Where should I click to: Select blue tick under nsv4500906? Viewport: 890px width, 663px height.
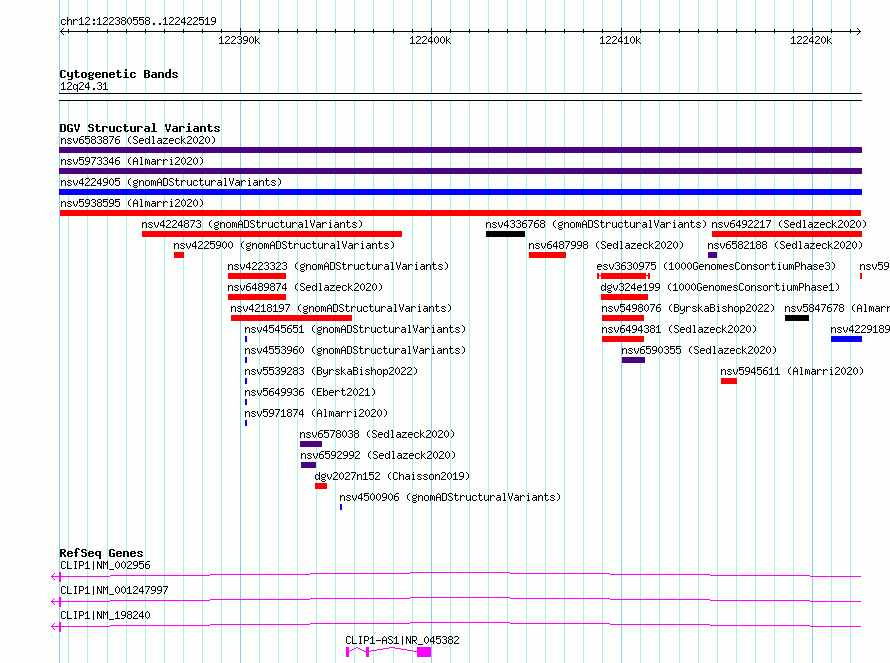[x=341, y=507]
